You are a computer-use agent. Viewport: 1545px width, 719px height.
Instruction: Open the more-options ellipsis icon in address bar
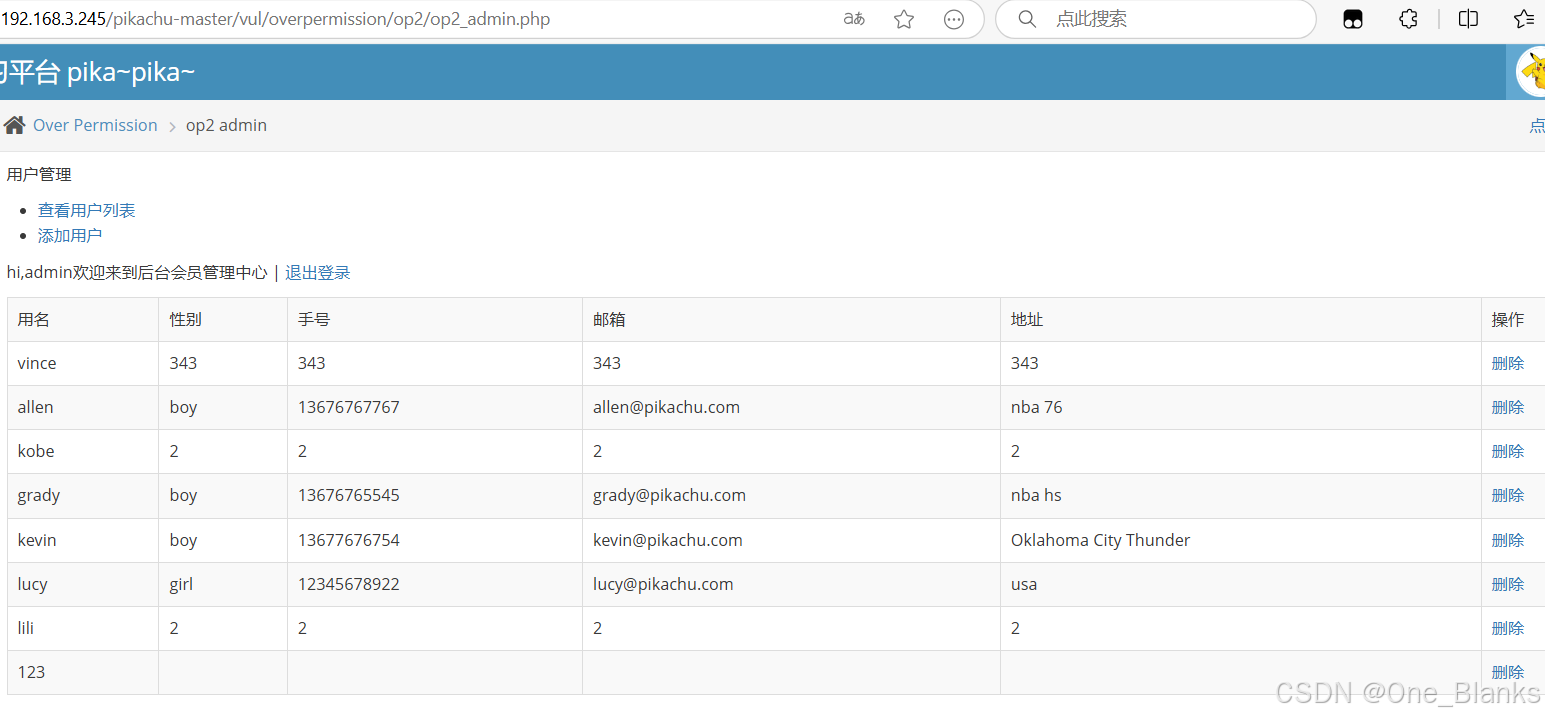[x=954, y=19]
